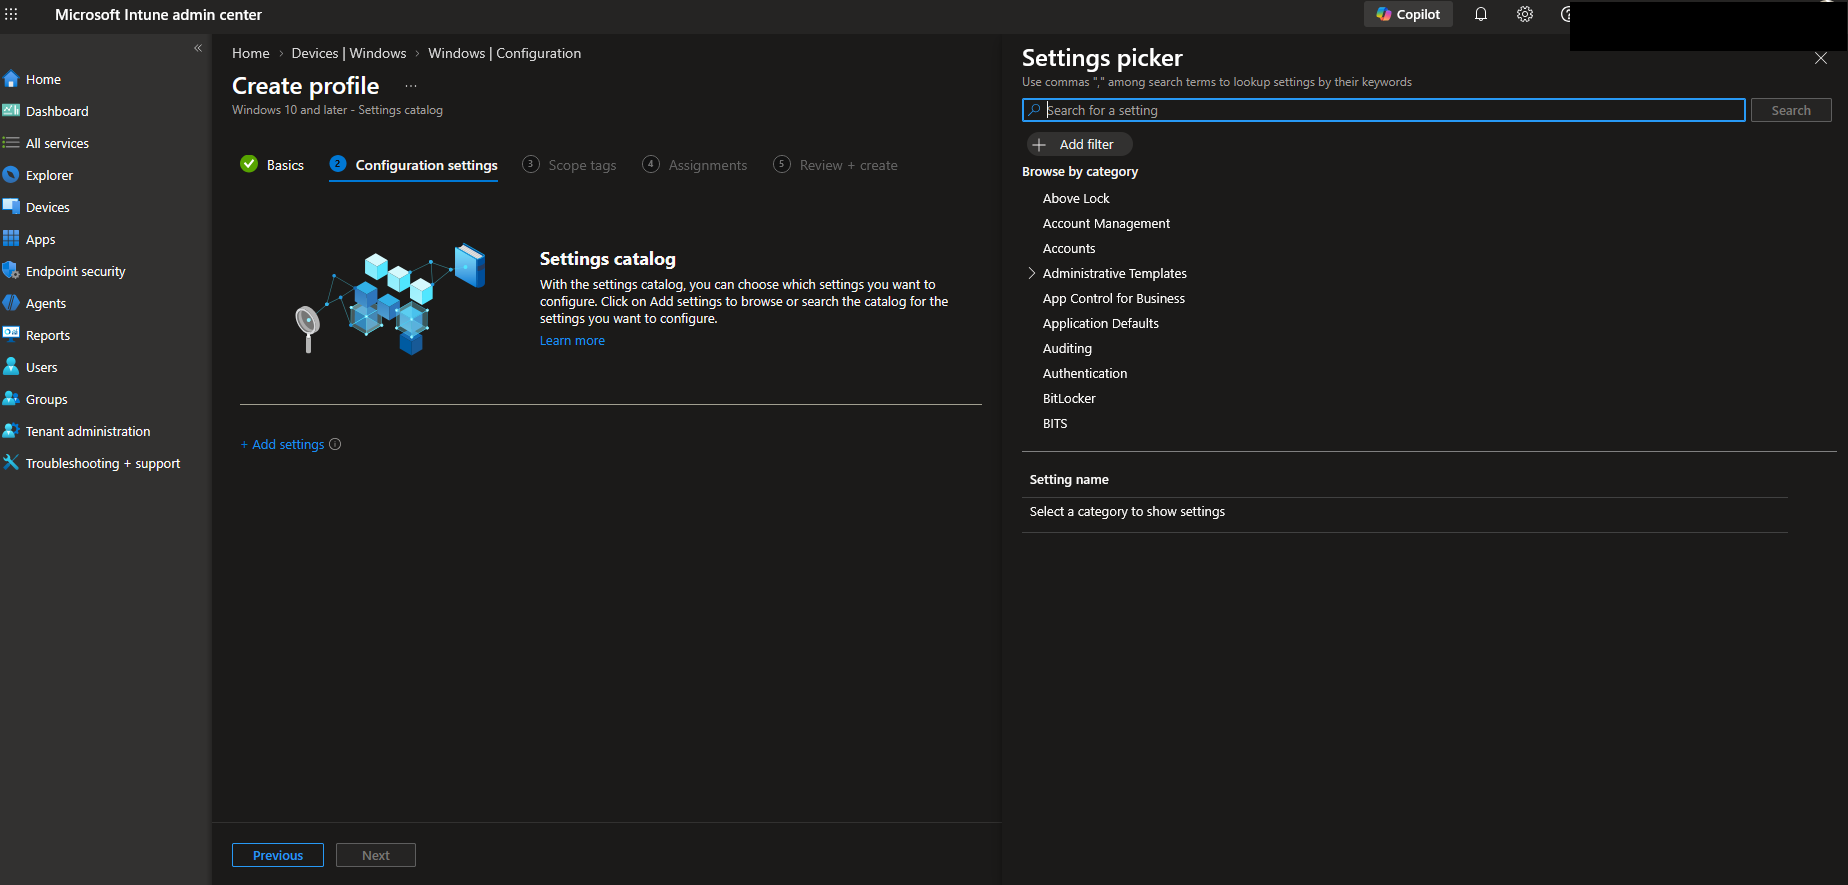Open the app launcher waffle icon

coord(11,14)
